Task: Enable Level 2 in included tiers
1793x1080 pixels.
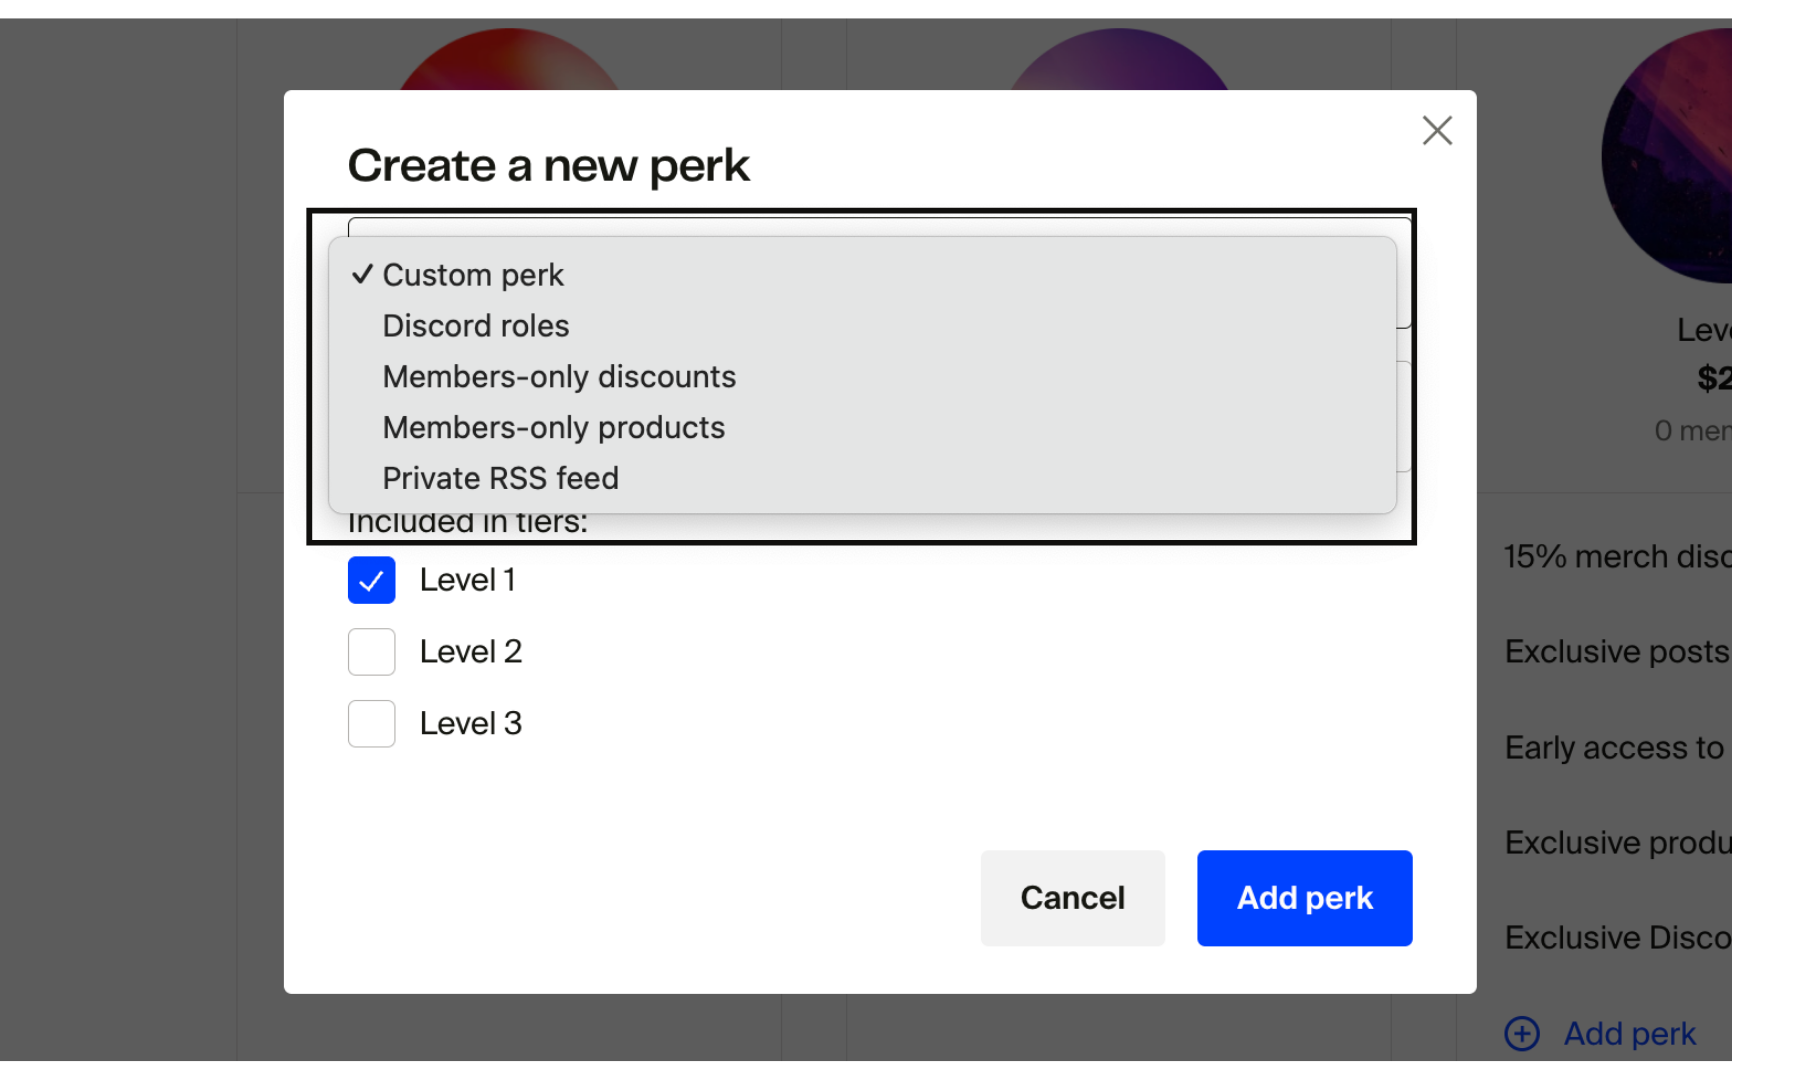Action: (x=371, y=651)
